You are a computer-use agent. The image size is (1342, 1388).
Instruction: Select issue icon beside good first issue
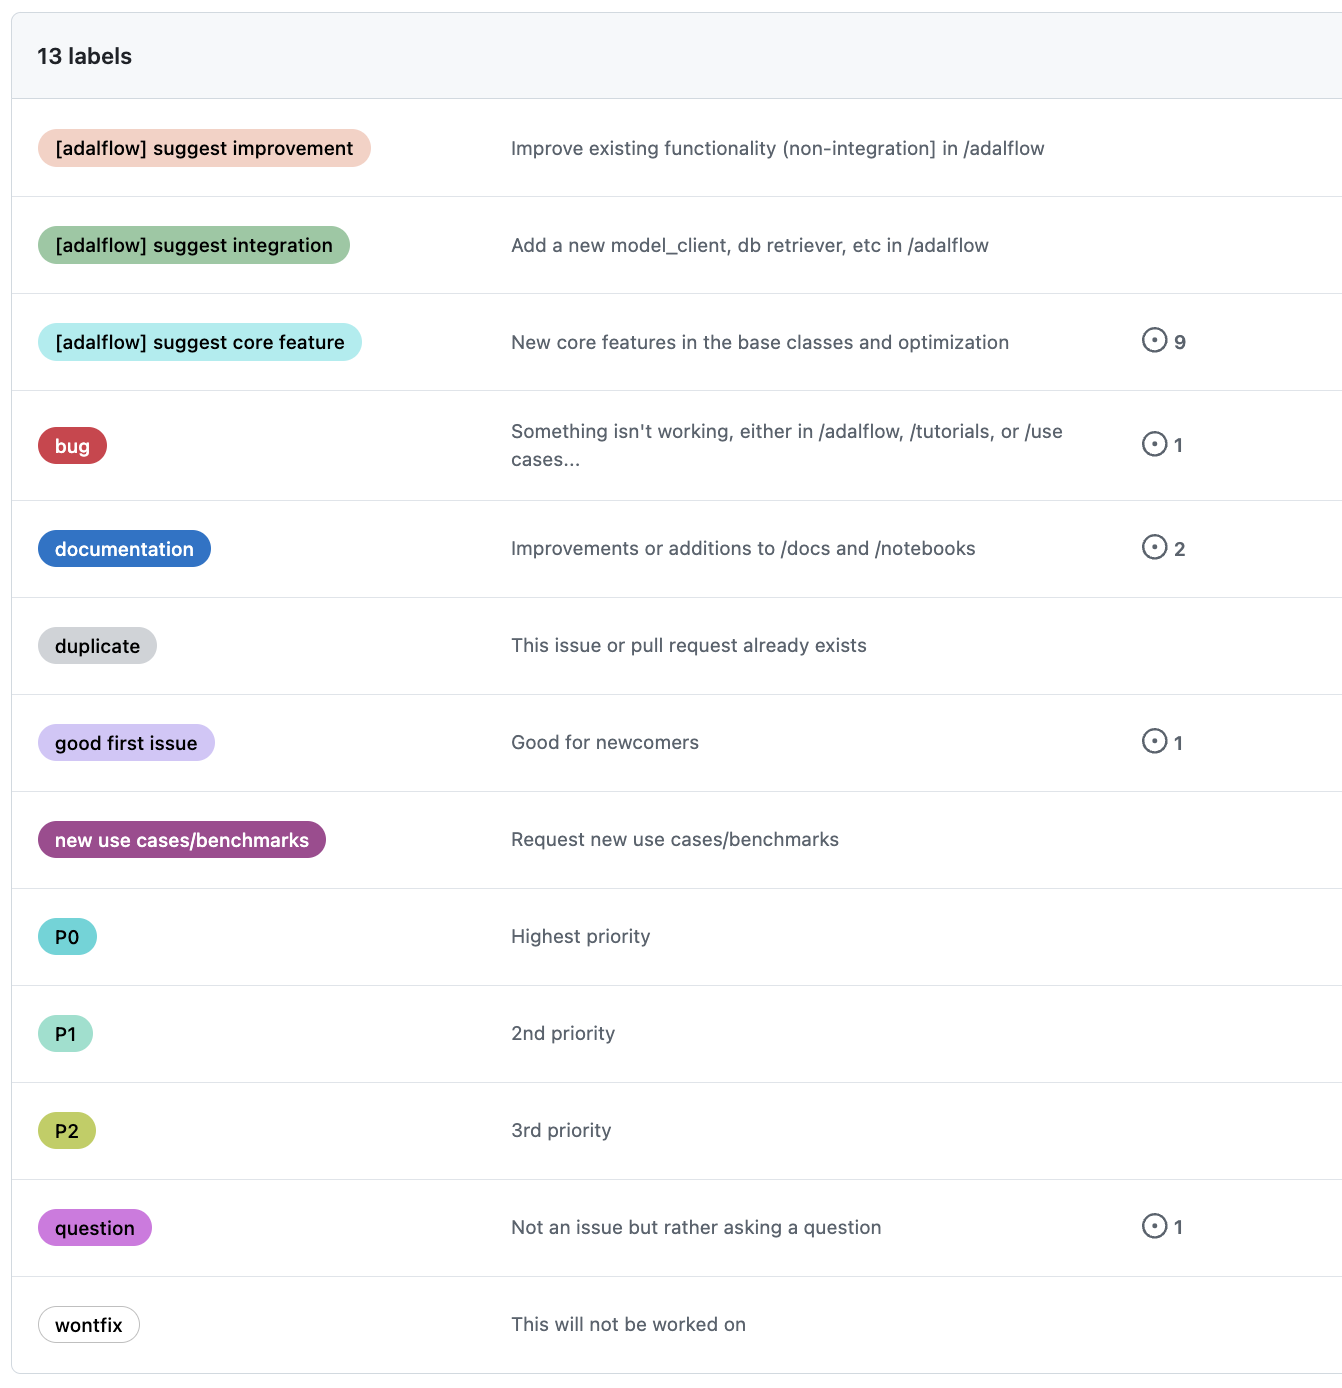(1154, 742)
